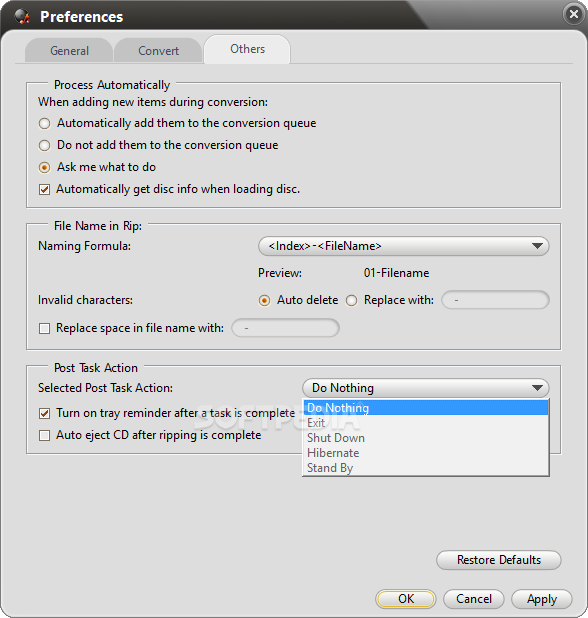Image resolution: width=588 pixels, height=618 pixels.
Task: Choose Hibernate from the post task list
Action: (x=426, y=452)
